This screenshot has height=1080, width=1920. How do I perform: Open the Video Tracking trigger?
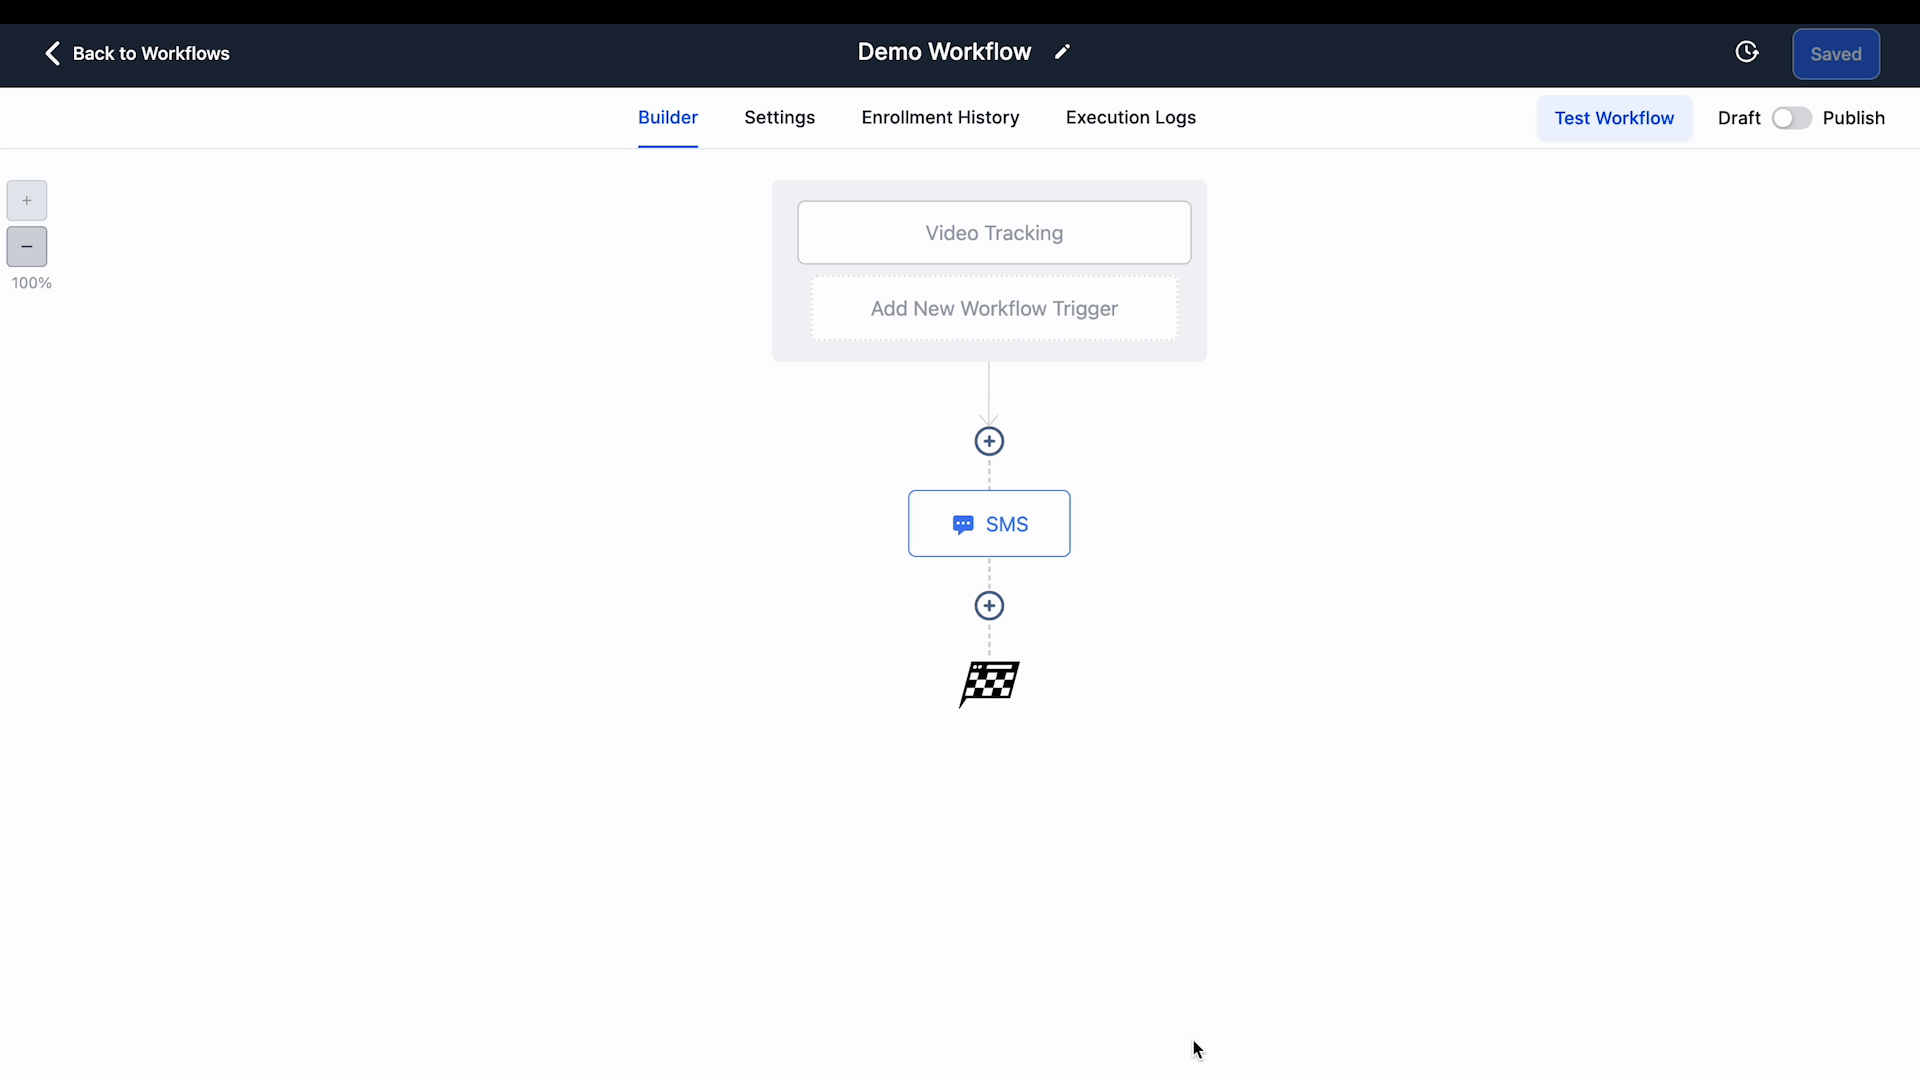(994, 233)
